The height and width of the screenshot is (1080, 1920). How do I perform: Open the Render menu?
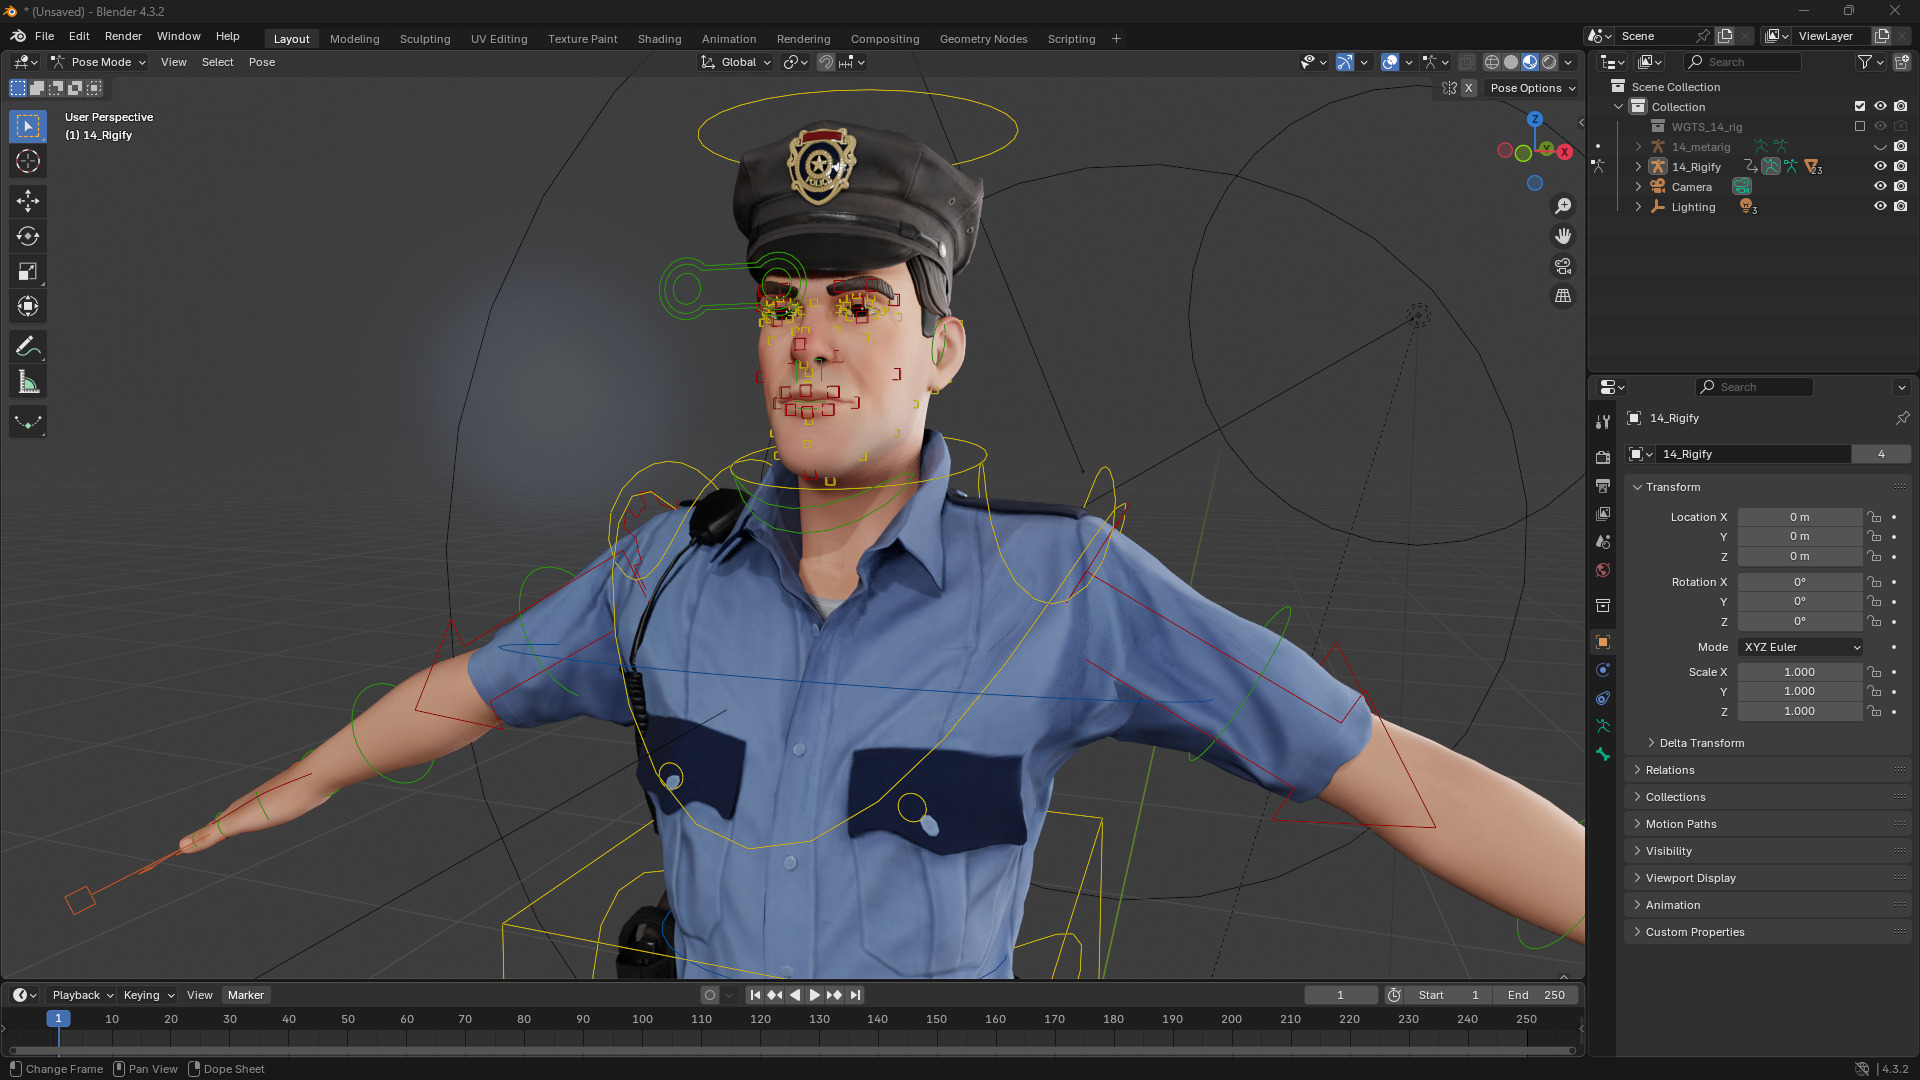123,36
